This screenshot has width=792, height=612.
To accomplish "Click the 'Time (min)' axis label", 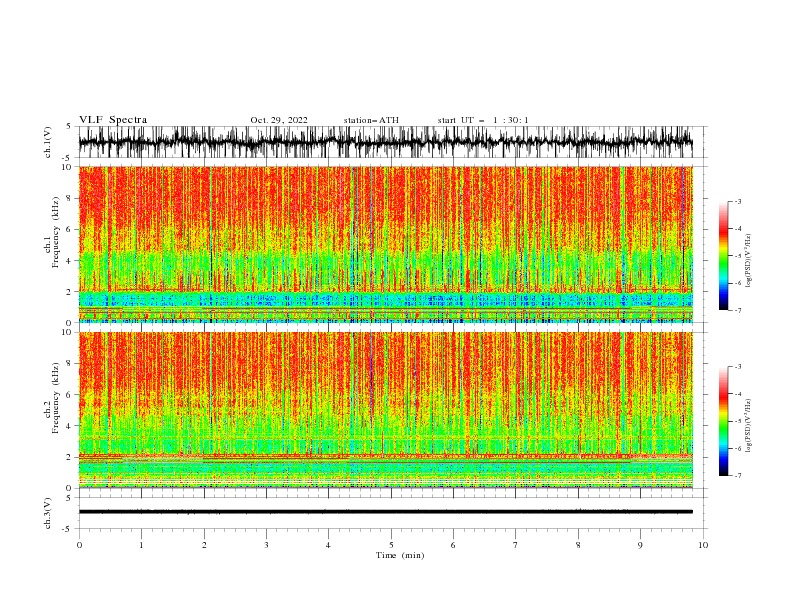I will pyautogui.click(x=400, y=555).
